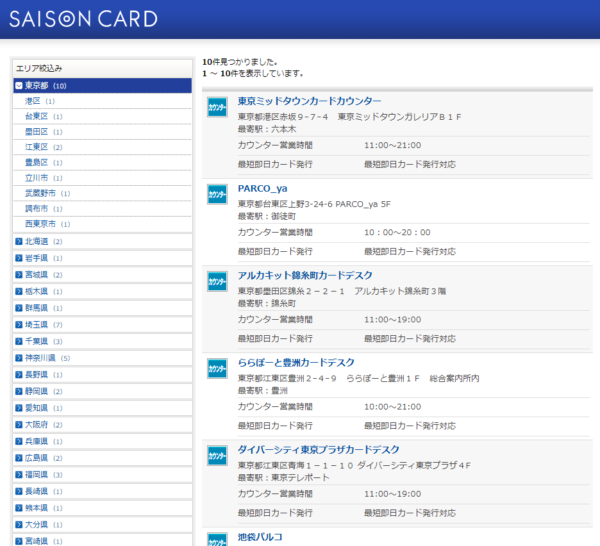Expand the 大阪府 (2) area

(x=103, y=425)
